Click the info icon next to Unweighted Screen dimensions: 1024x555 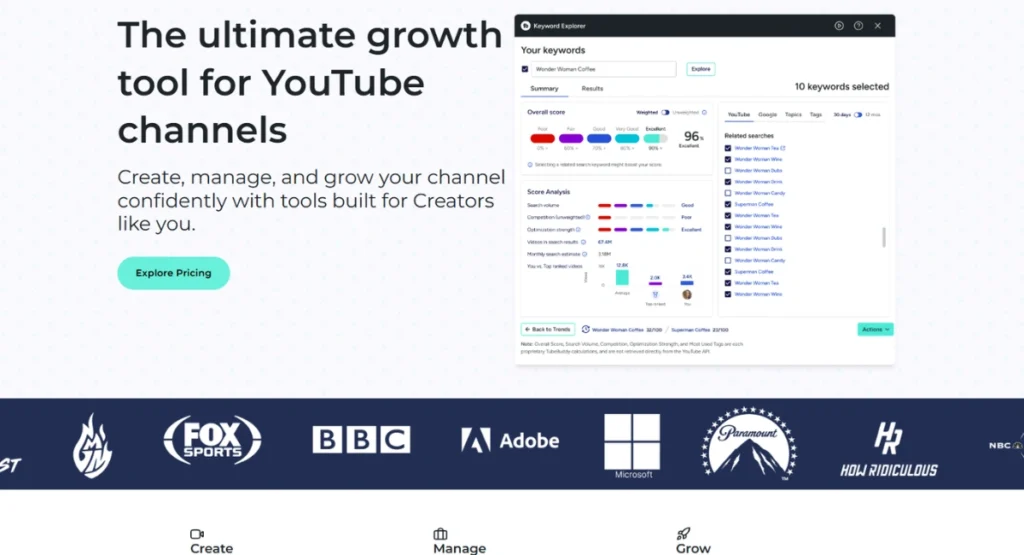704,112
